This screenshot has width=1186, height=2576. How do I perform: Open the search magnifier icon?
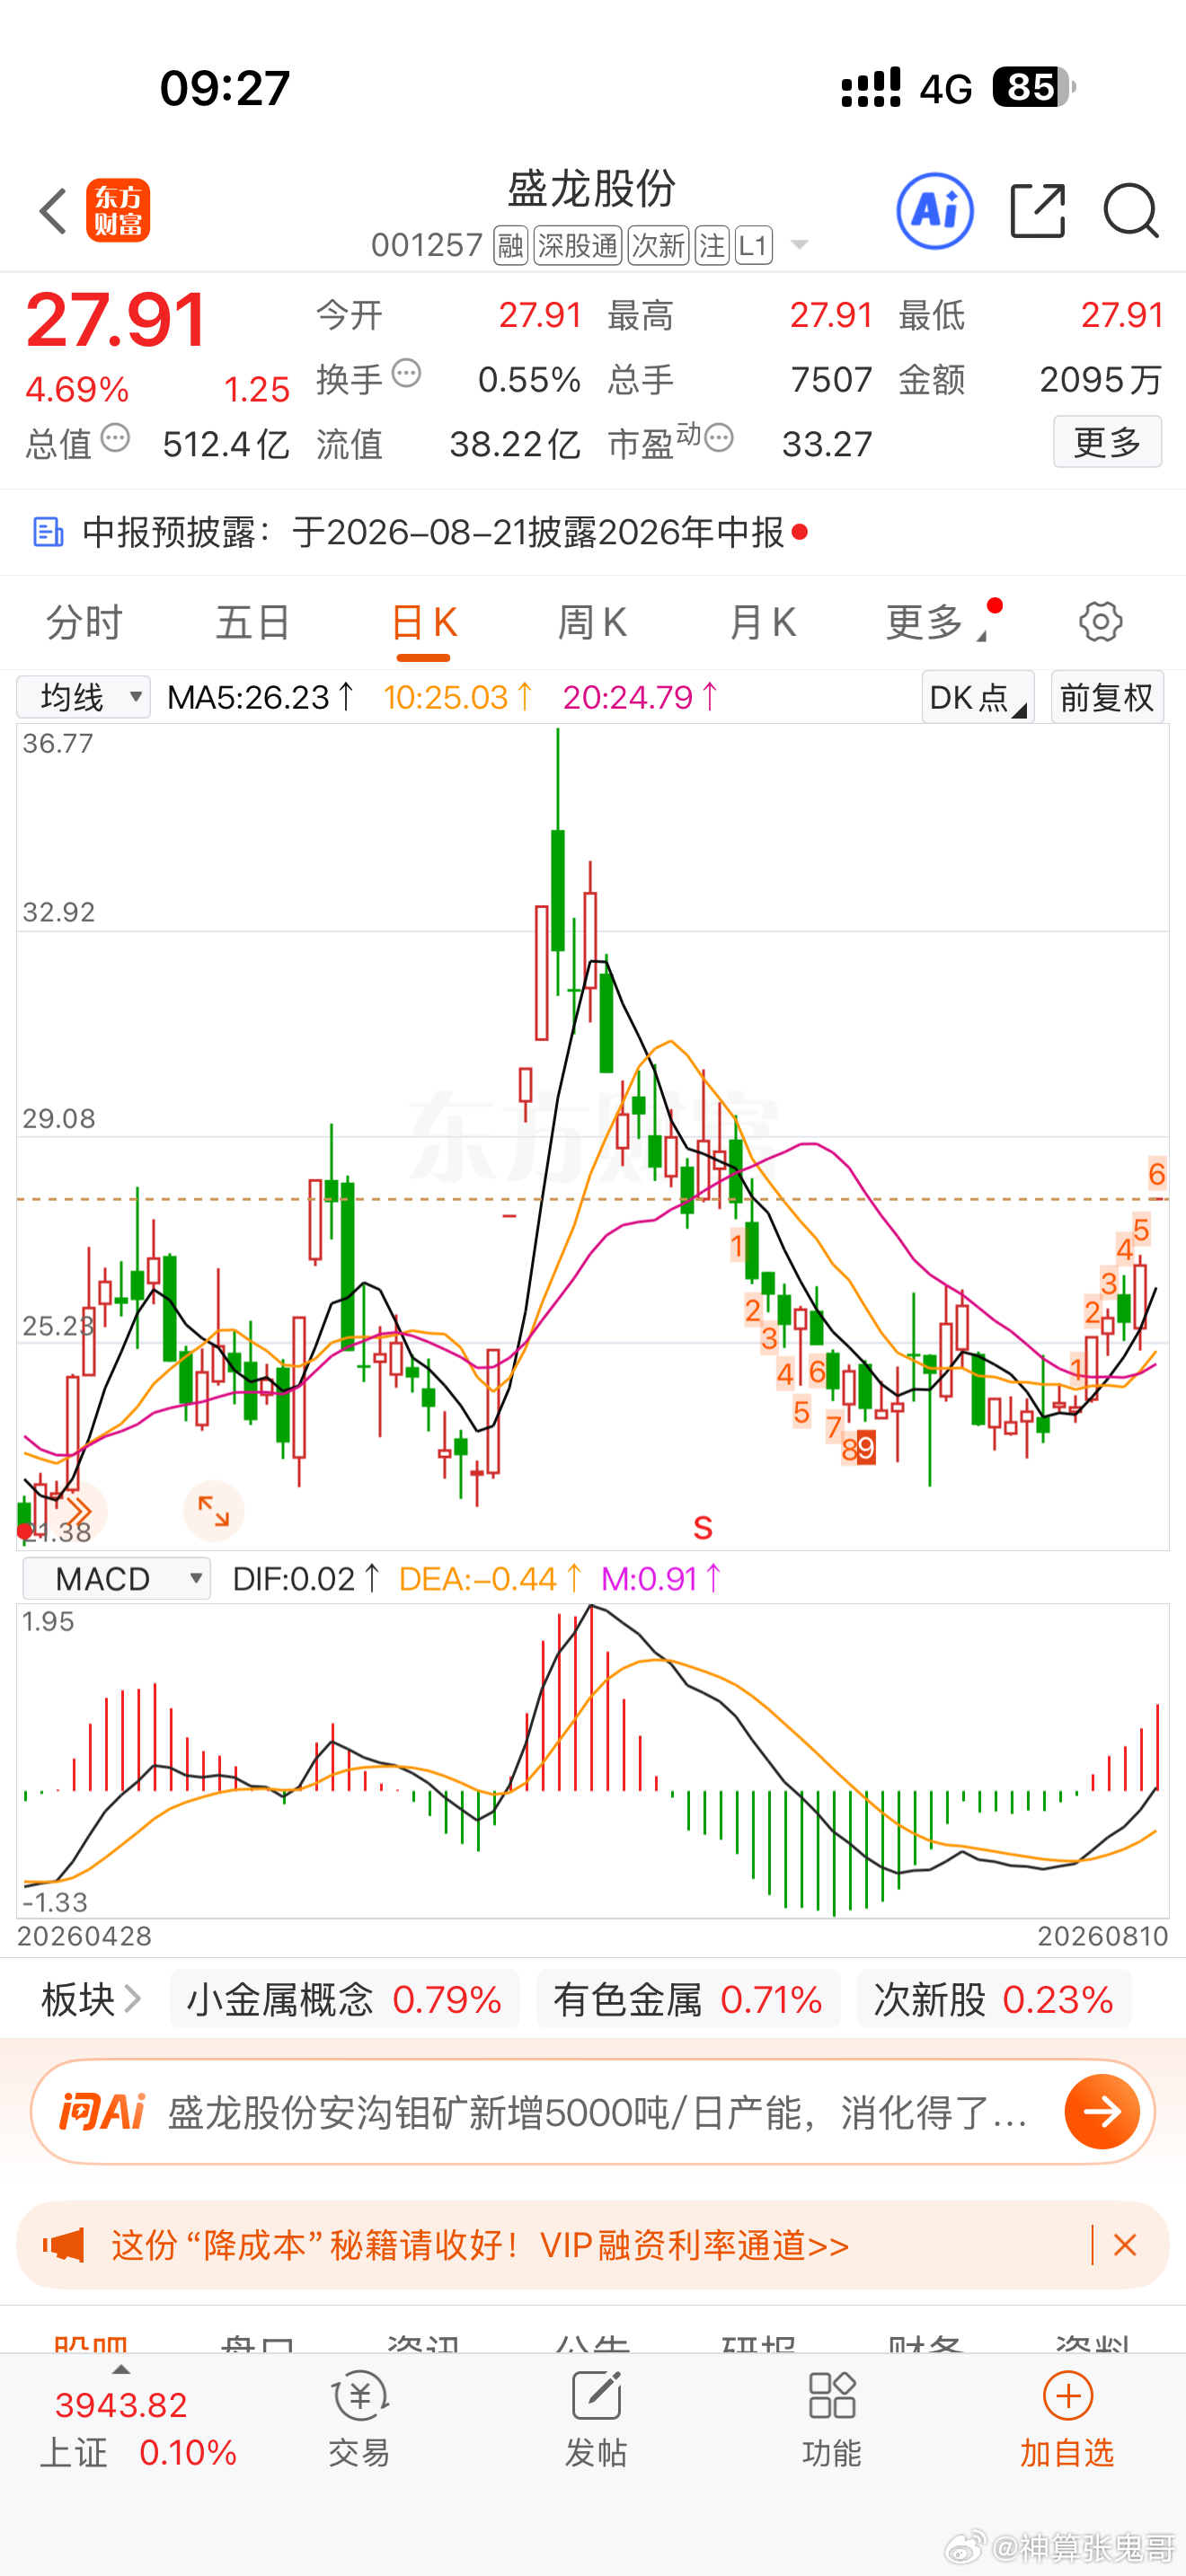(1131, 211)
